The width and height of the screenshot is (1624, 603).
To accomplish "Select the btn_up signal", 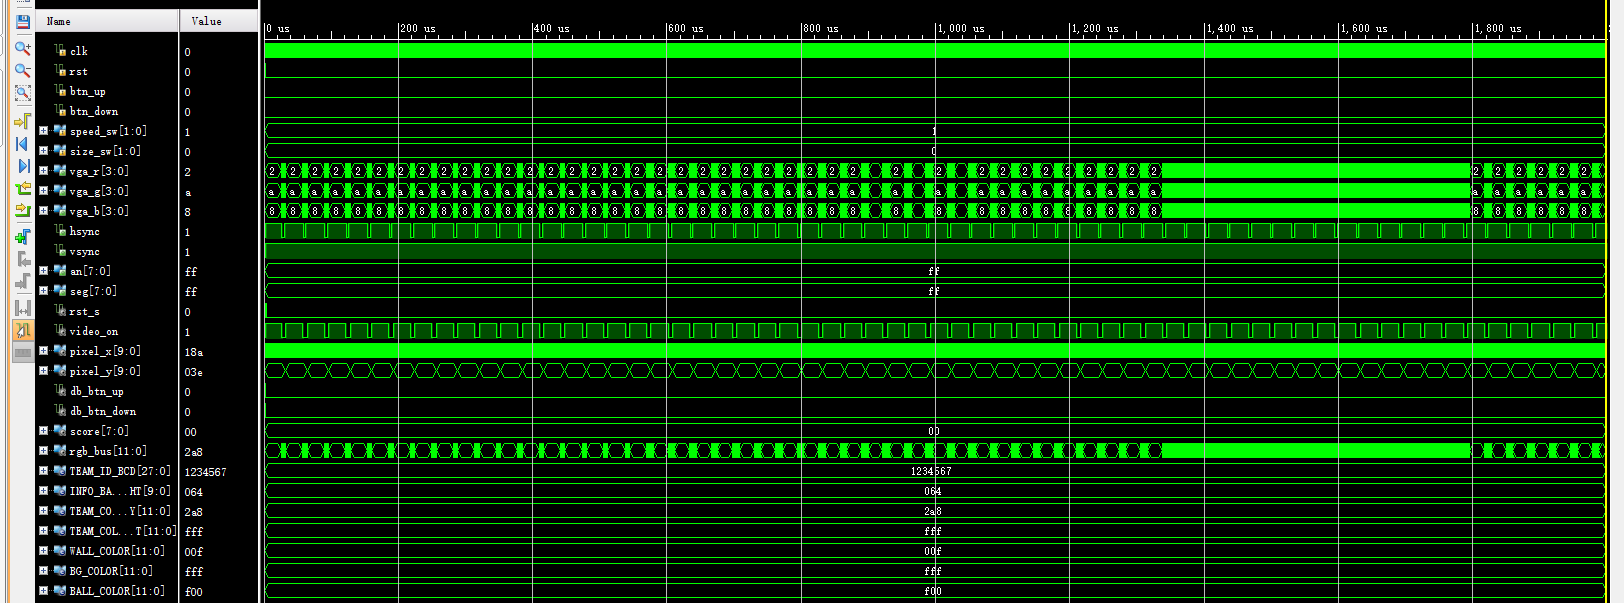I will click(87, 91).
